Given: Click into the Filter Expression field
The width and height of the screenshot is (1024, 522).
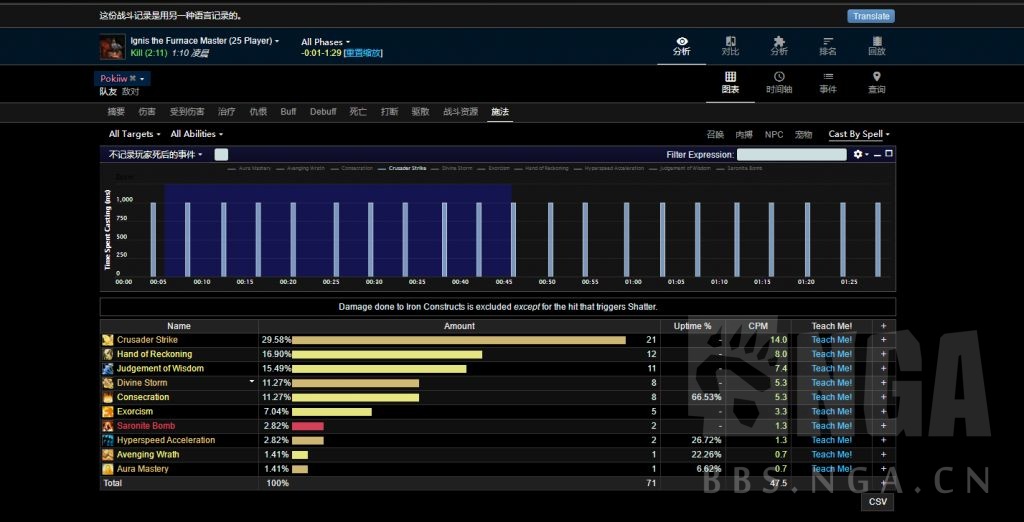Looking at the screenshot, I should coord(791,155).
